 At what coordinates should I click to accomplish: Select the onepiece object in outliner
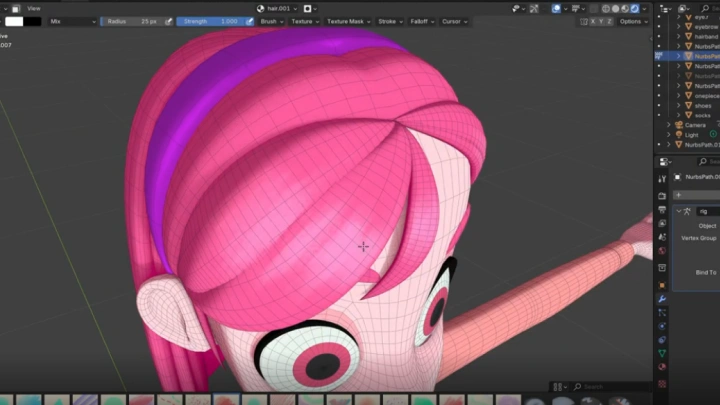pyautogui.click(x=707, y=96)
